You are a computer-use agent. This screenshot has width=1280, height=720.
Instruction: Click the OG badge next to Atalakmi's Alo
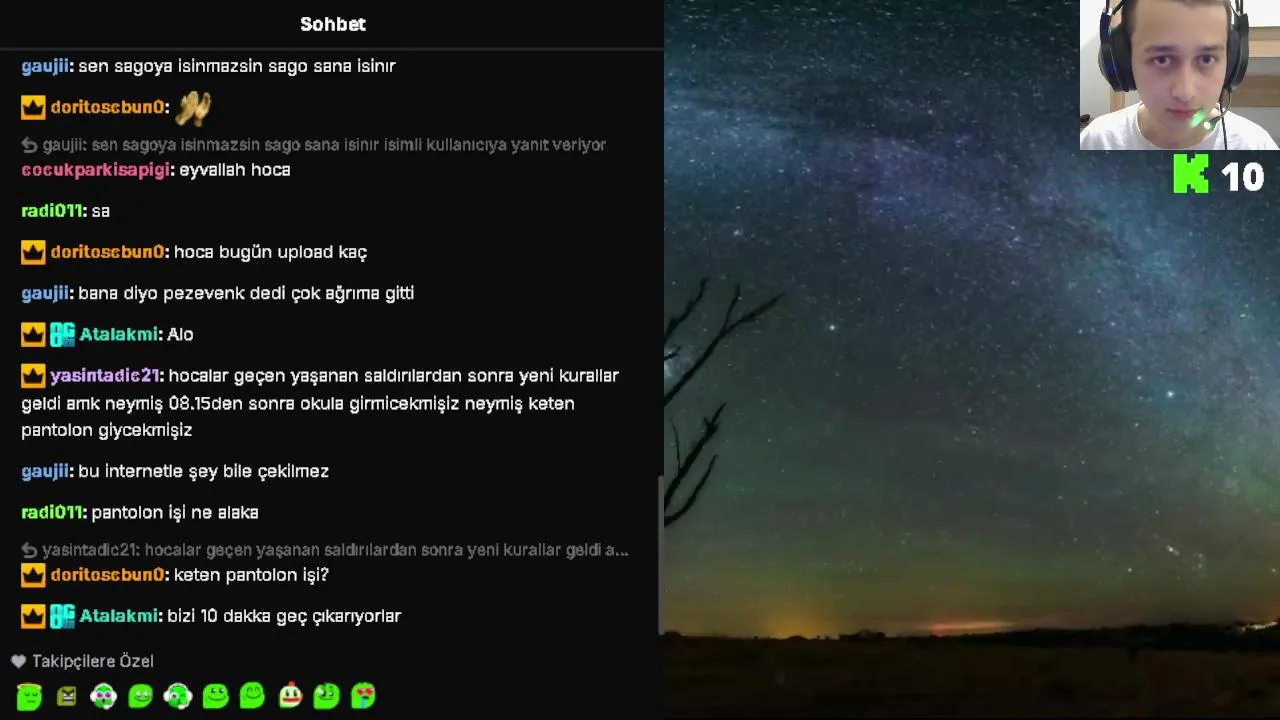coord(62,334)
